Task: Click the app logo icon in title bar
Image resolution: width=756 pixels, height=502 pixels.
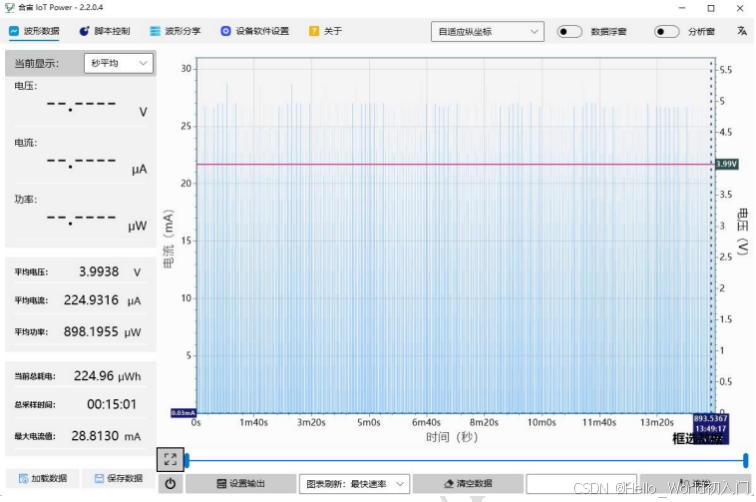Action: 9,7
